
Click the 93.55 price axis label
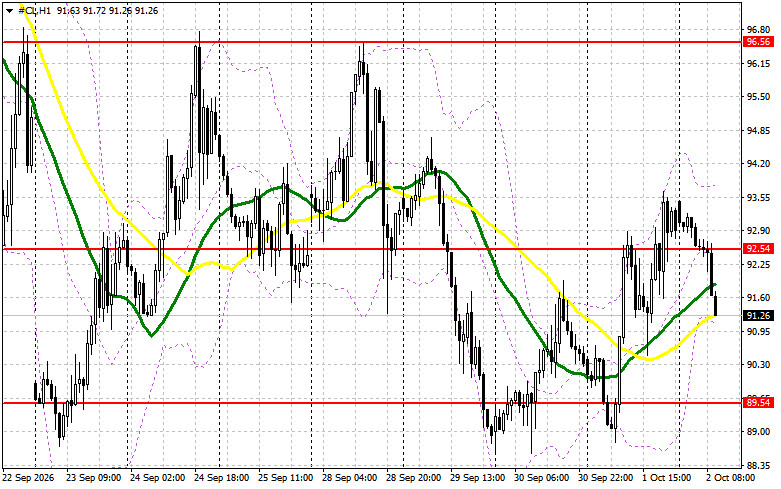pyautogui.click(x=758, y=198)
